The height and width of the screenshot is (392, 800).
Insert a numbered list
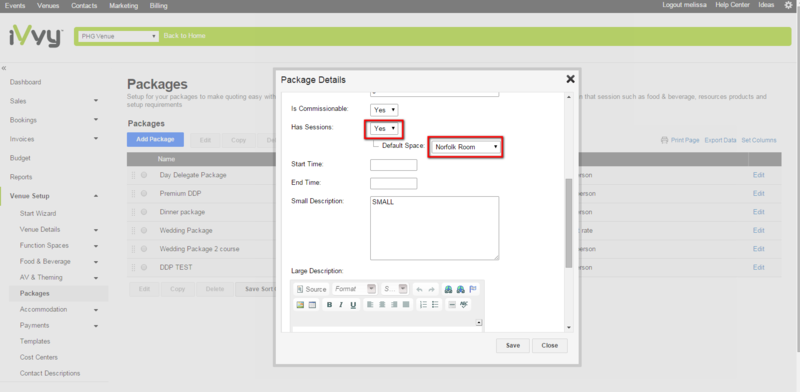pos(423,305)
